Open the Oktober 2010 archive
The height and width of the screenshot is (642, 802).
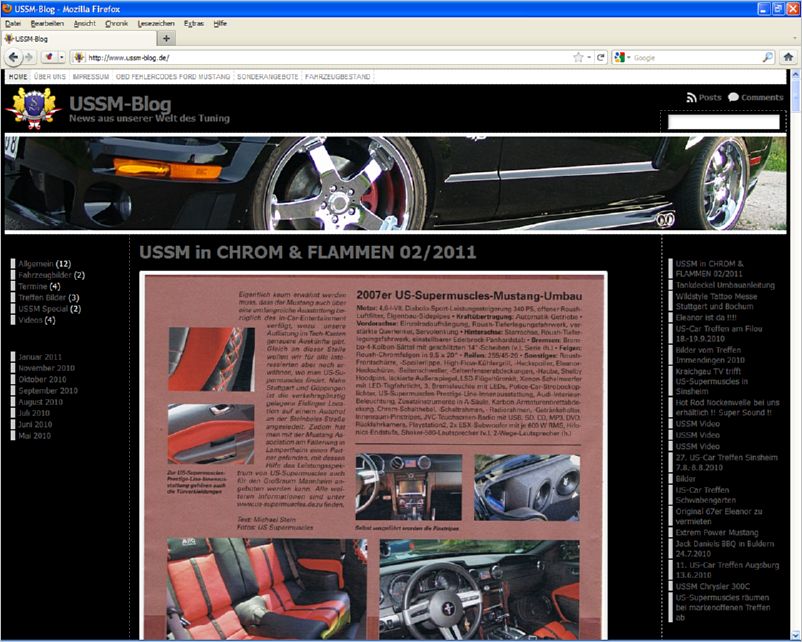42,380
